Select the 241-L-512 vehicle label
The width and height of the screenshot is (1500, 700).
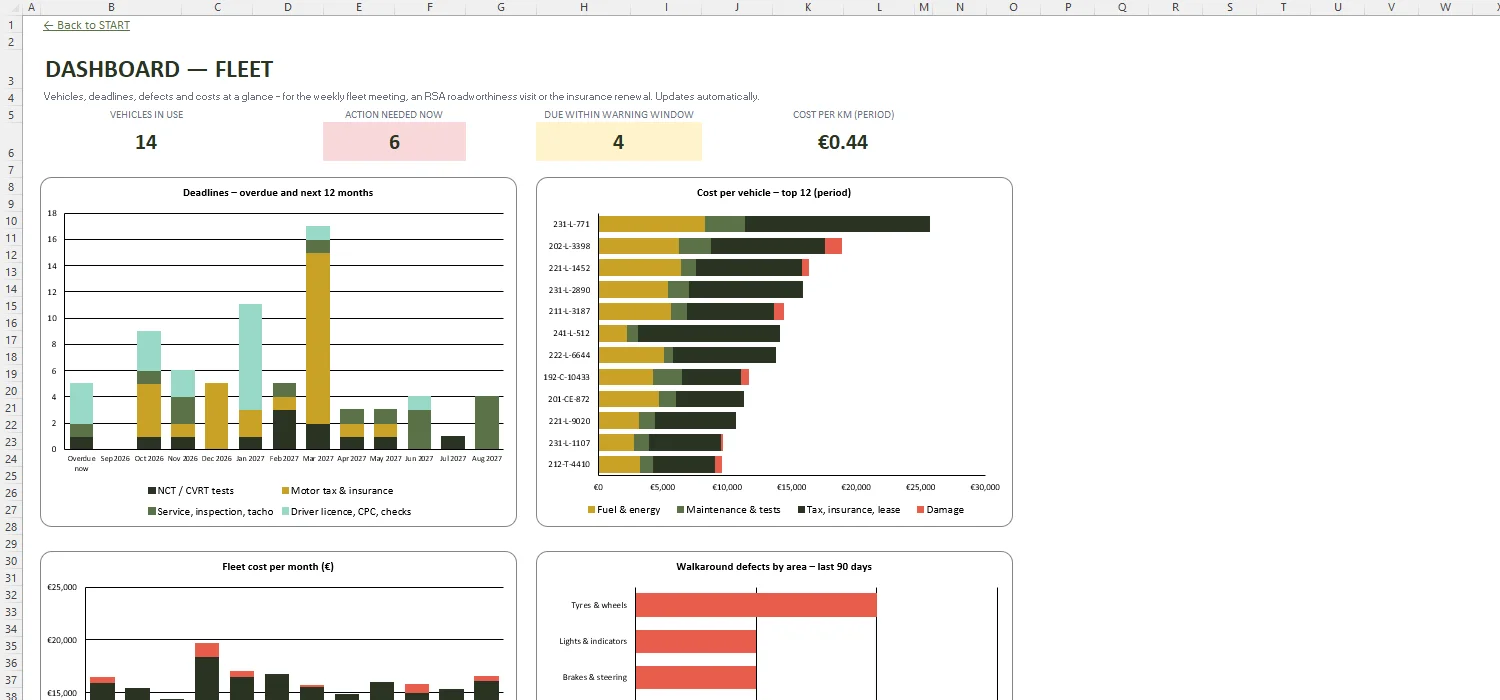point(571,333)
